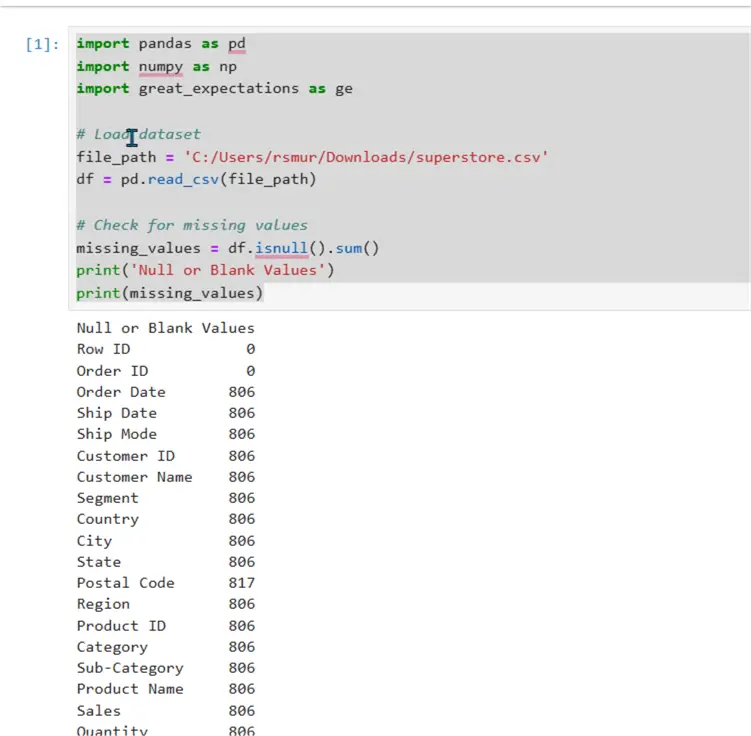Image resolution: width=751 pixels, height=736 pixels.
Task: Click the 'Customer Name' output row
Action: 166,477
